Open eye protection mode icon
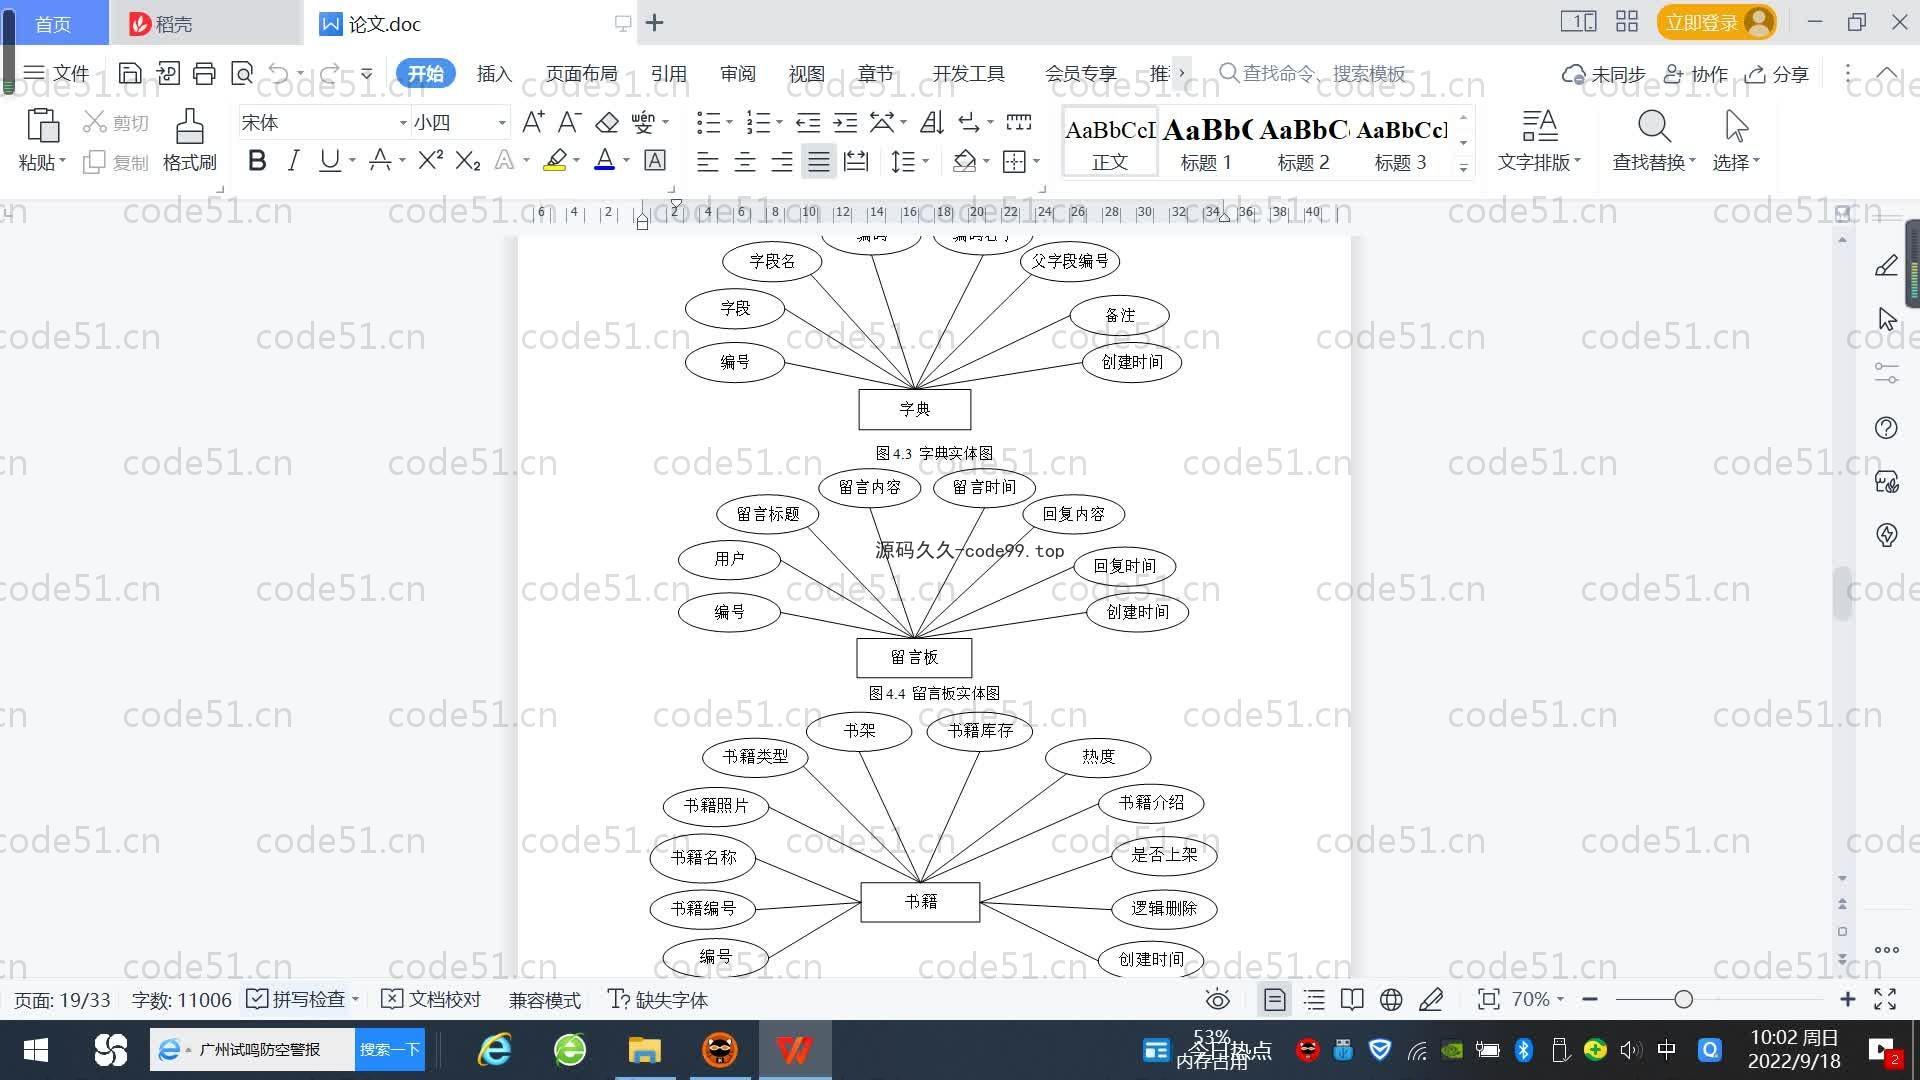Viewport: 1920px width, 1080px height. coord(1217,999)
